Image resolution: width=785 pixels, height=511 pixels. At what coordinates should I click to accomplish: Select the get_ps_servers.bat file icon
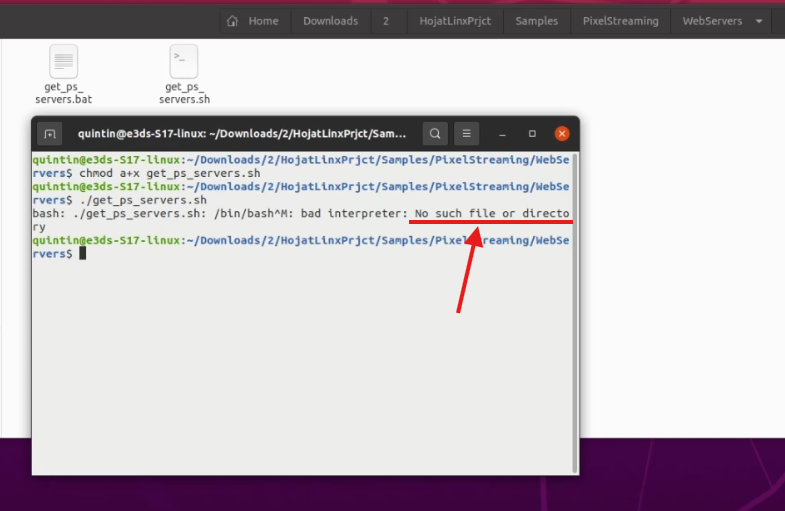63,62
